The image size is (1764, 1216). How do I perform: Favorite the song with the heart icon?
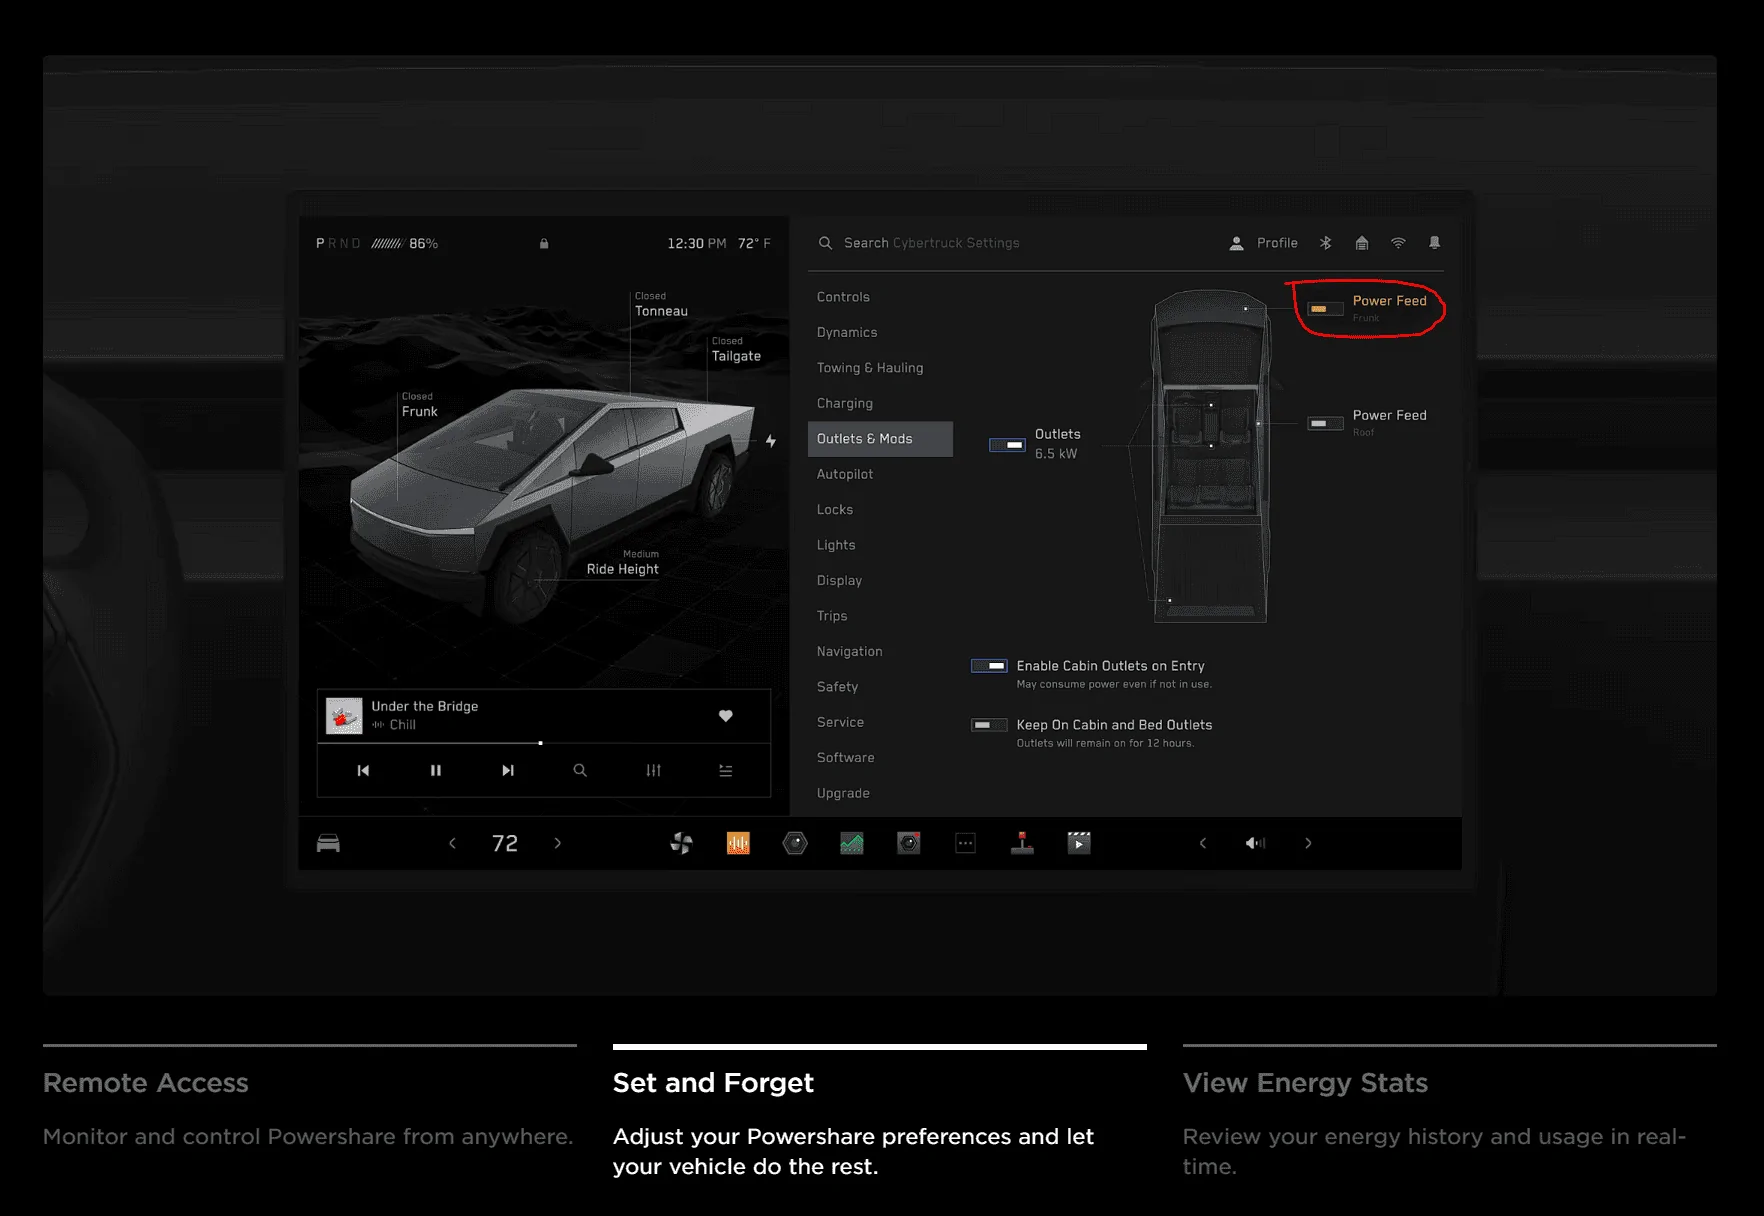click(726, 715)
